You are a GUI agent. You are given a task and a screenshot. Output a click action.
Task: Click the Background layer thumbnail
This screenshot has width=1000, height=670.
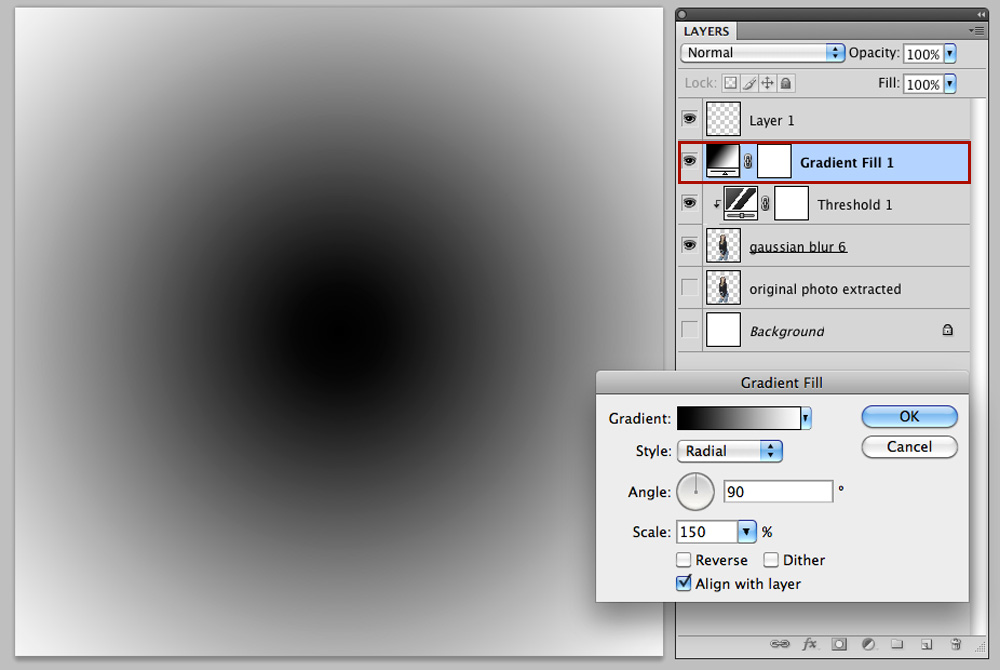pos(723,330)
